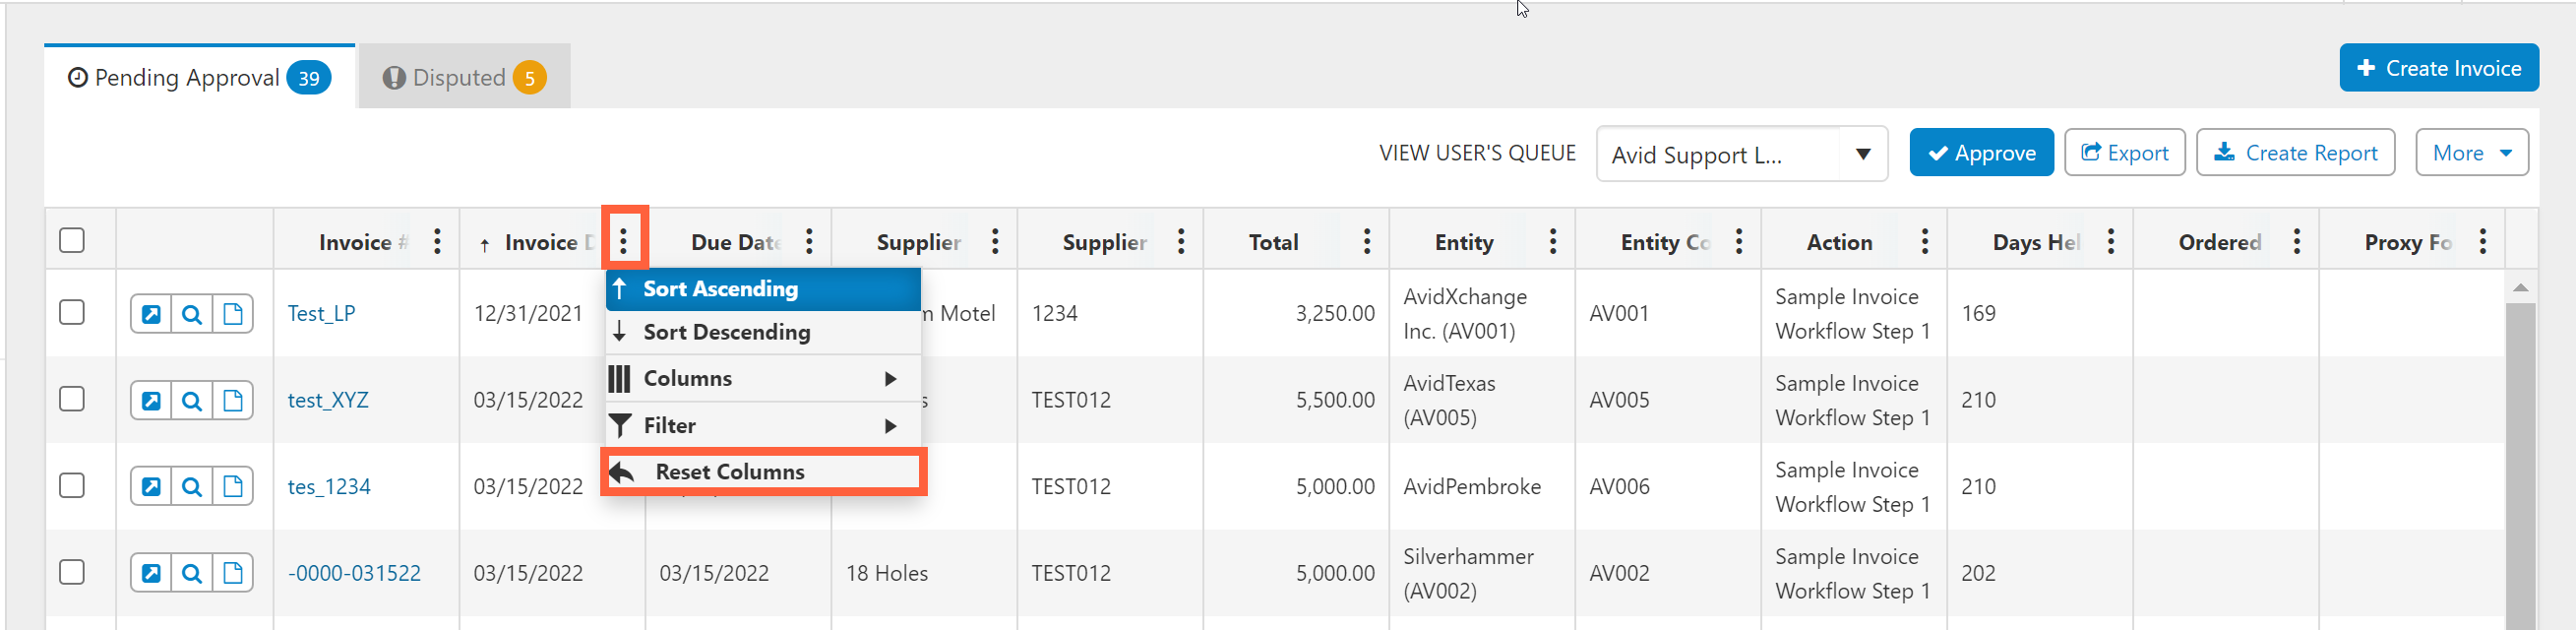Click the table's vertical scrollbar up arrow

2520,288
